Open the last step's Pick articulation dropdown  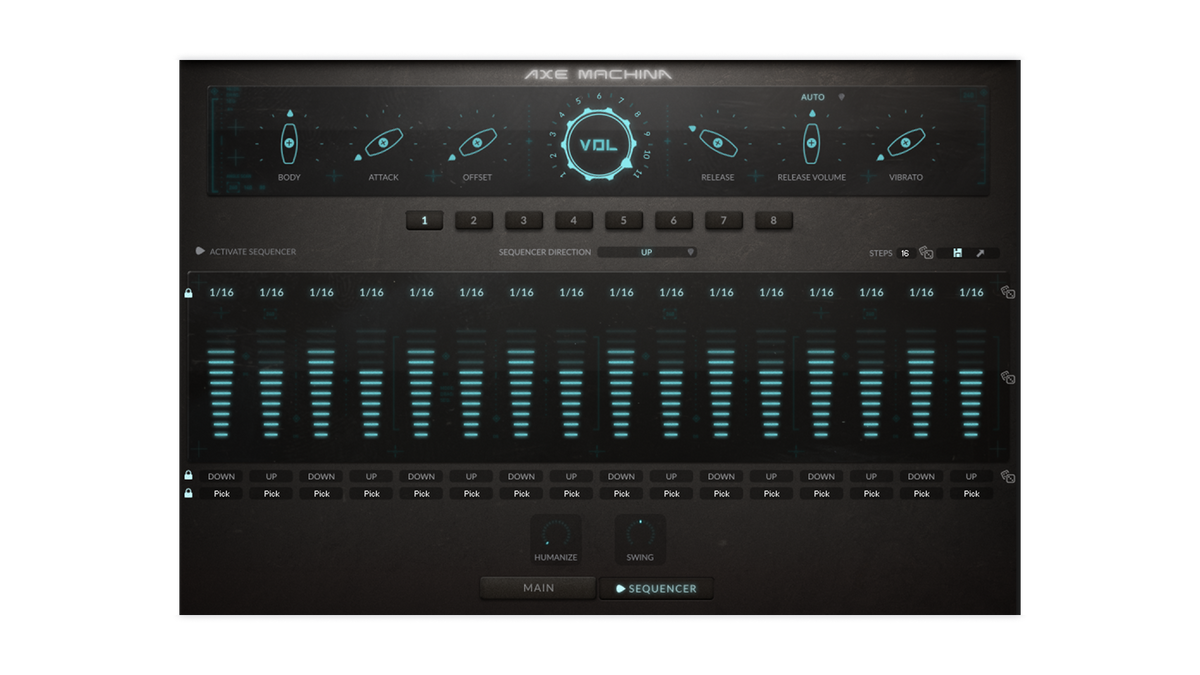tap(971, 494)
